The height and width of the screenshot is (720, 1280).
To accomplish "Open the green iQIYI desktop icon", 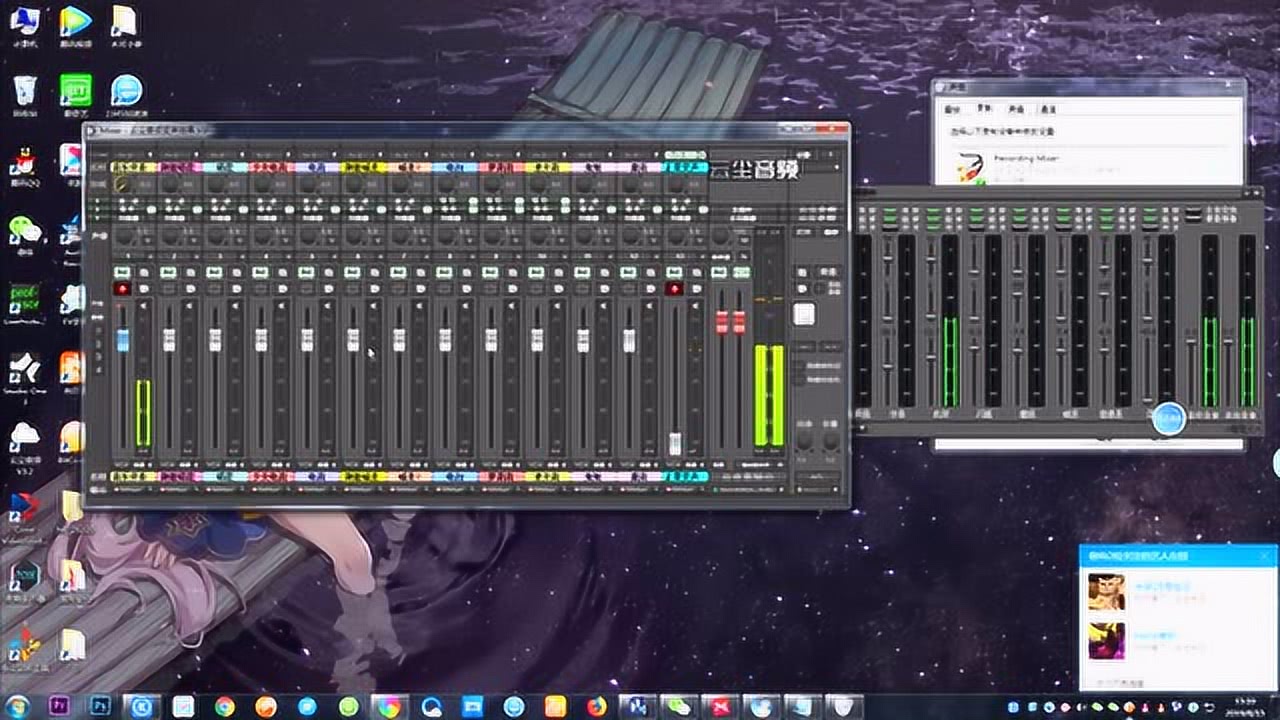I will 76,95.
